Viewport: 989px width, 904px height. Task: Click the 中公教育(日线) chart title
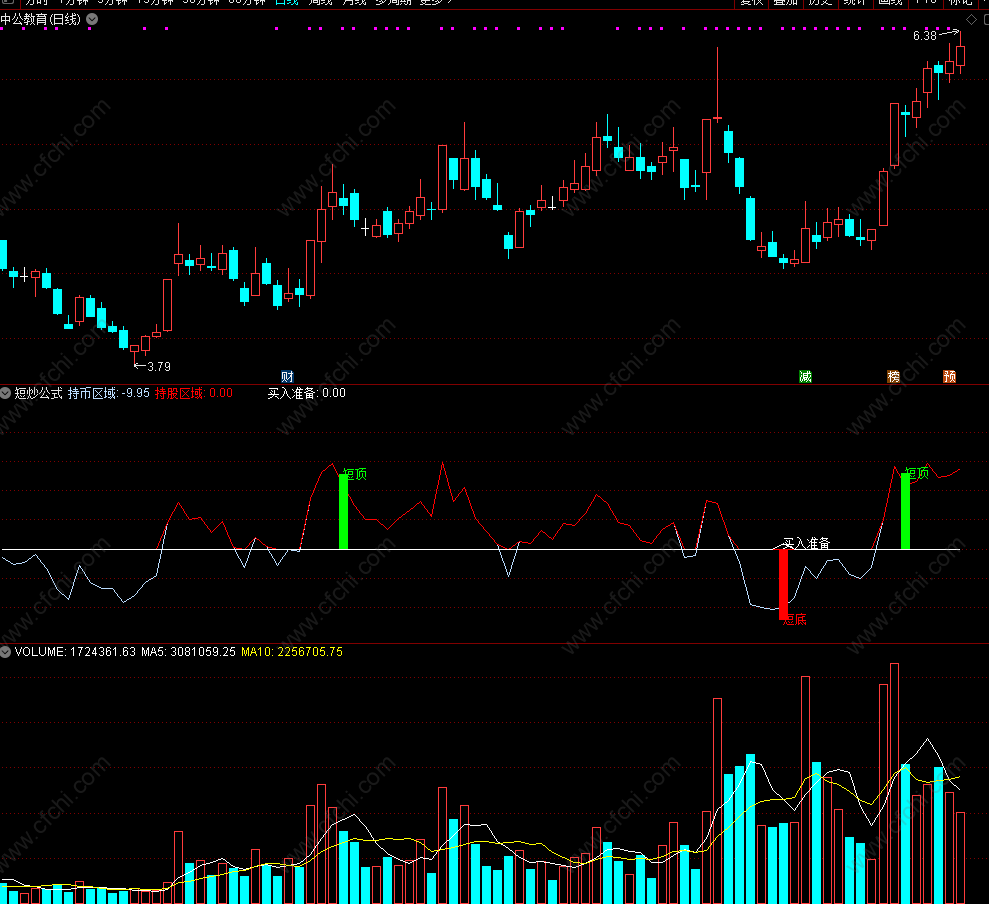point(40,20)
